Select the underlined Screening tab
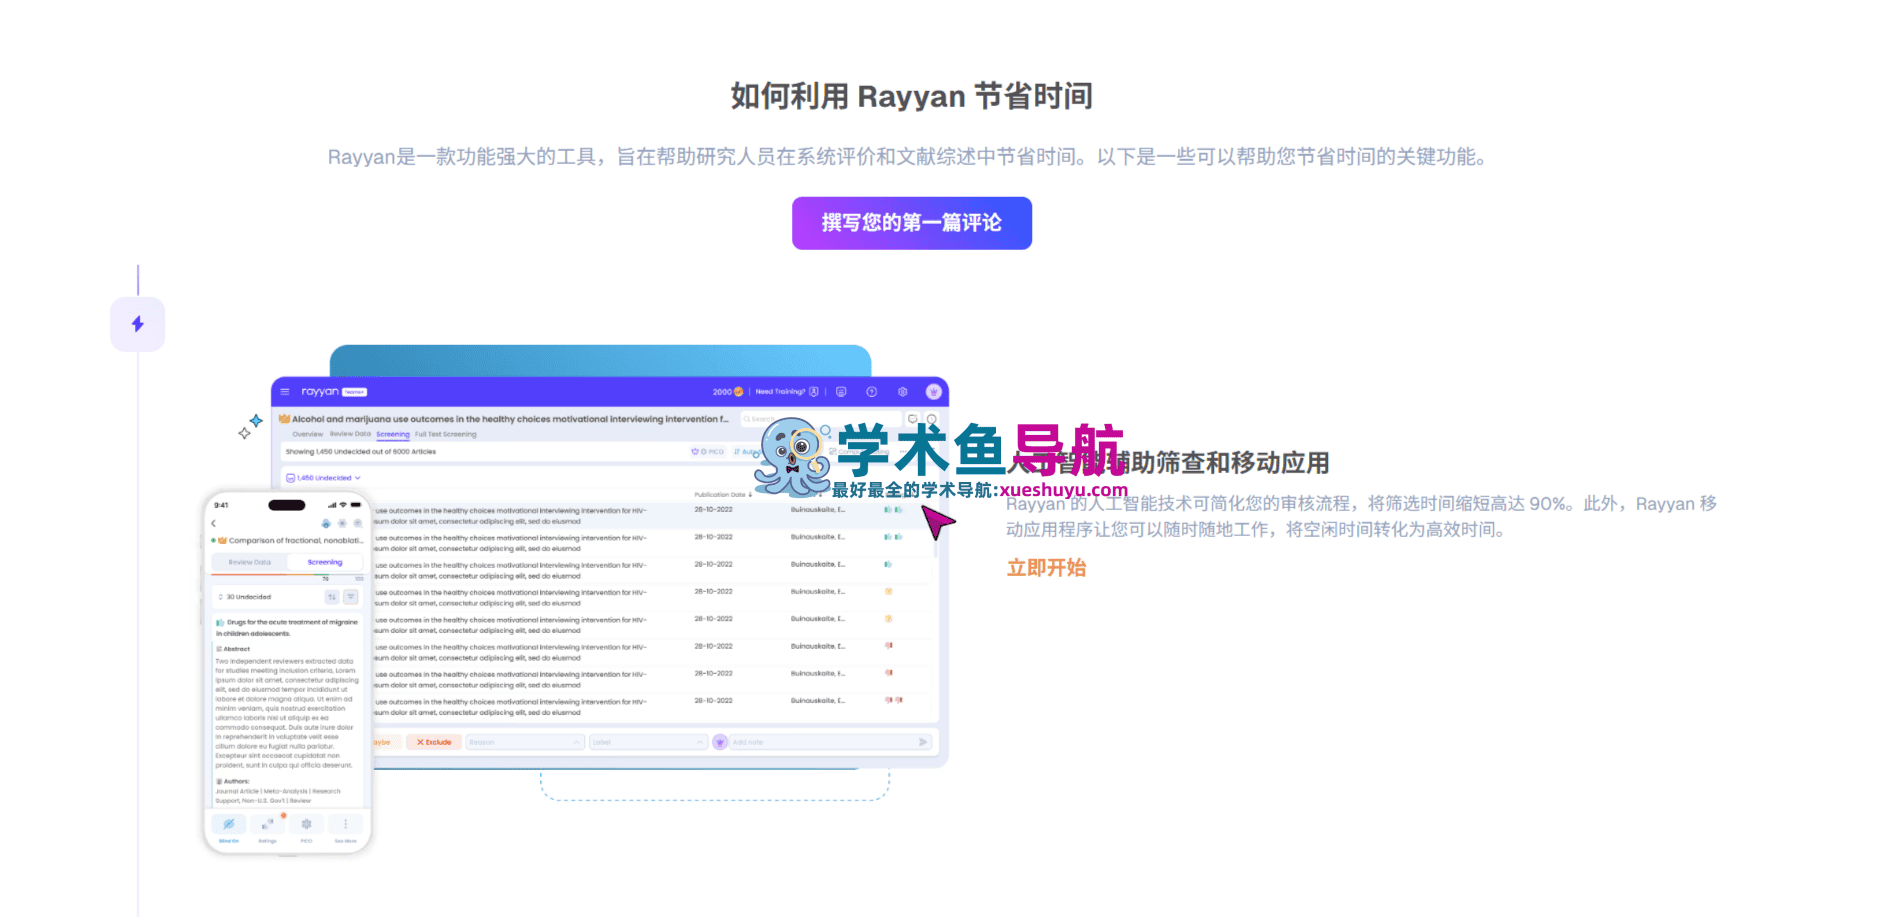The image size is (1882, 917). [393, 434]
